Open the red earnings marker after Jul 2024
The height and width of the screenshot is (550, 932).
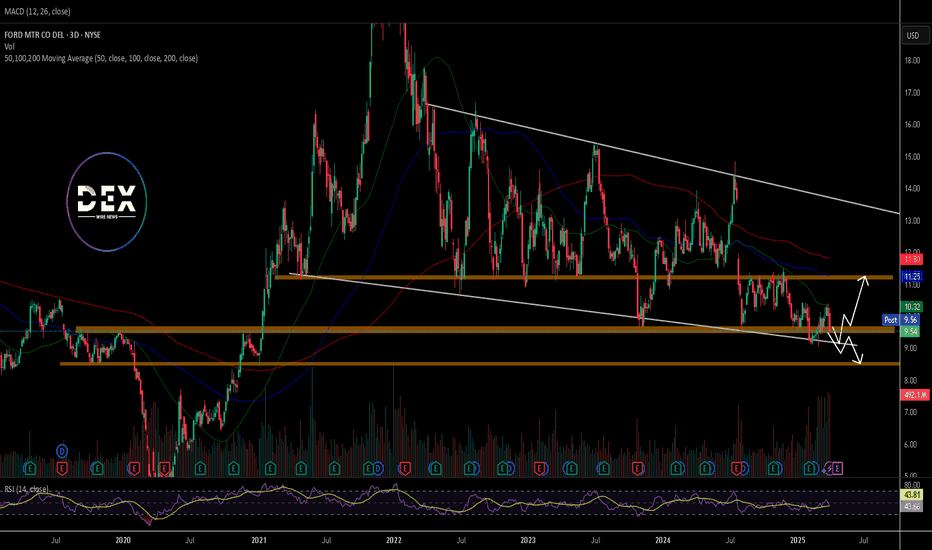tap(737, 469)
